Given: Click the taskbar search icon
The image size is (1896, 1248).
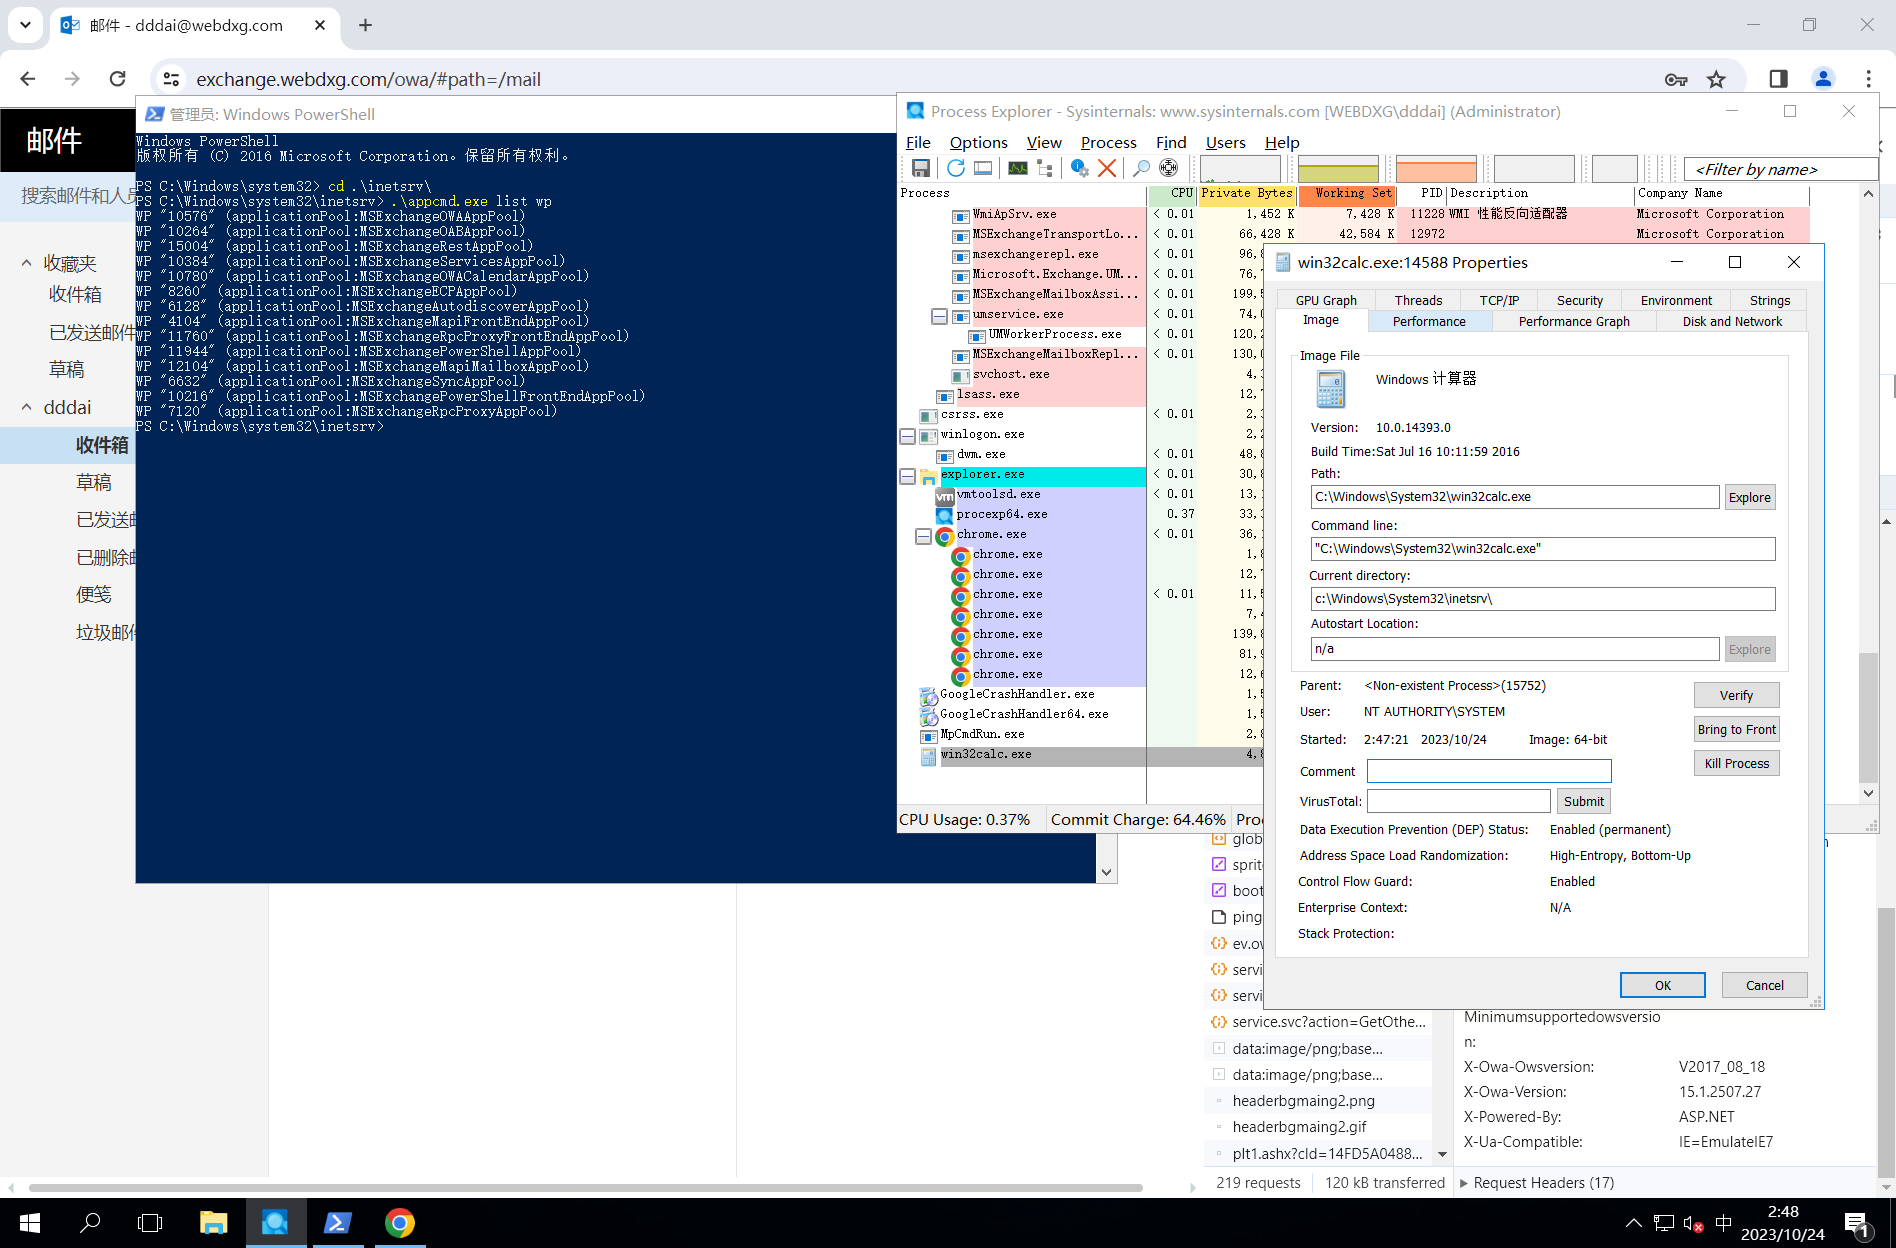Looking at the screenshot, I should [90, 1223].
